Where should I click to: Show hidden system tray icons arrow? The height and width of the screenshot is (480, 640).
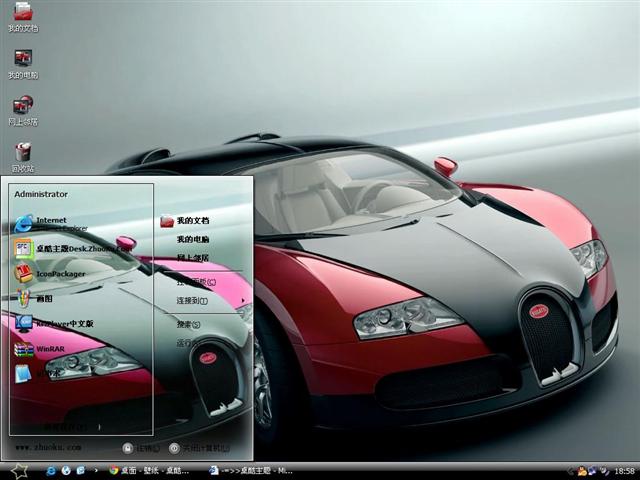click(x=571, y=471)
